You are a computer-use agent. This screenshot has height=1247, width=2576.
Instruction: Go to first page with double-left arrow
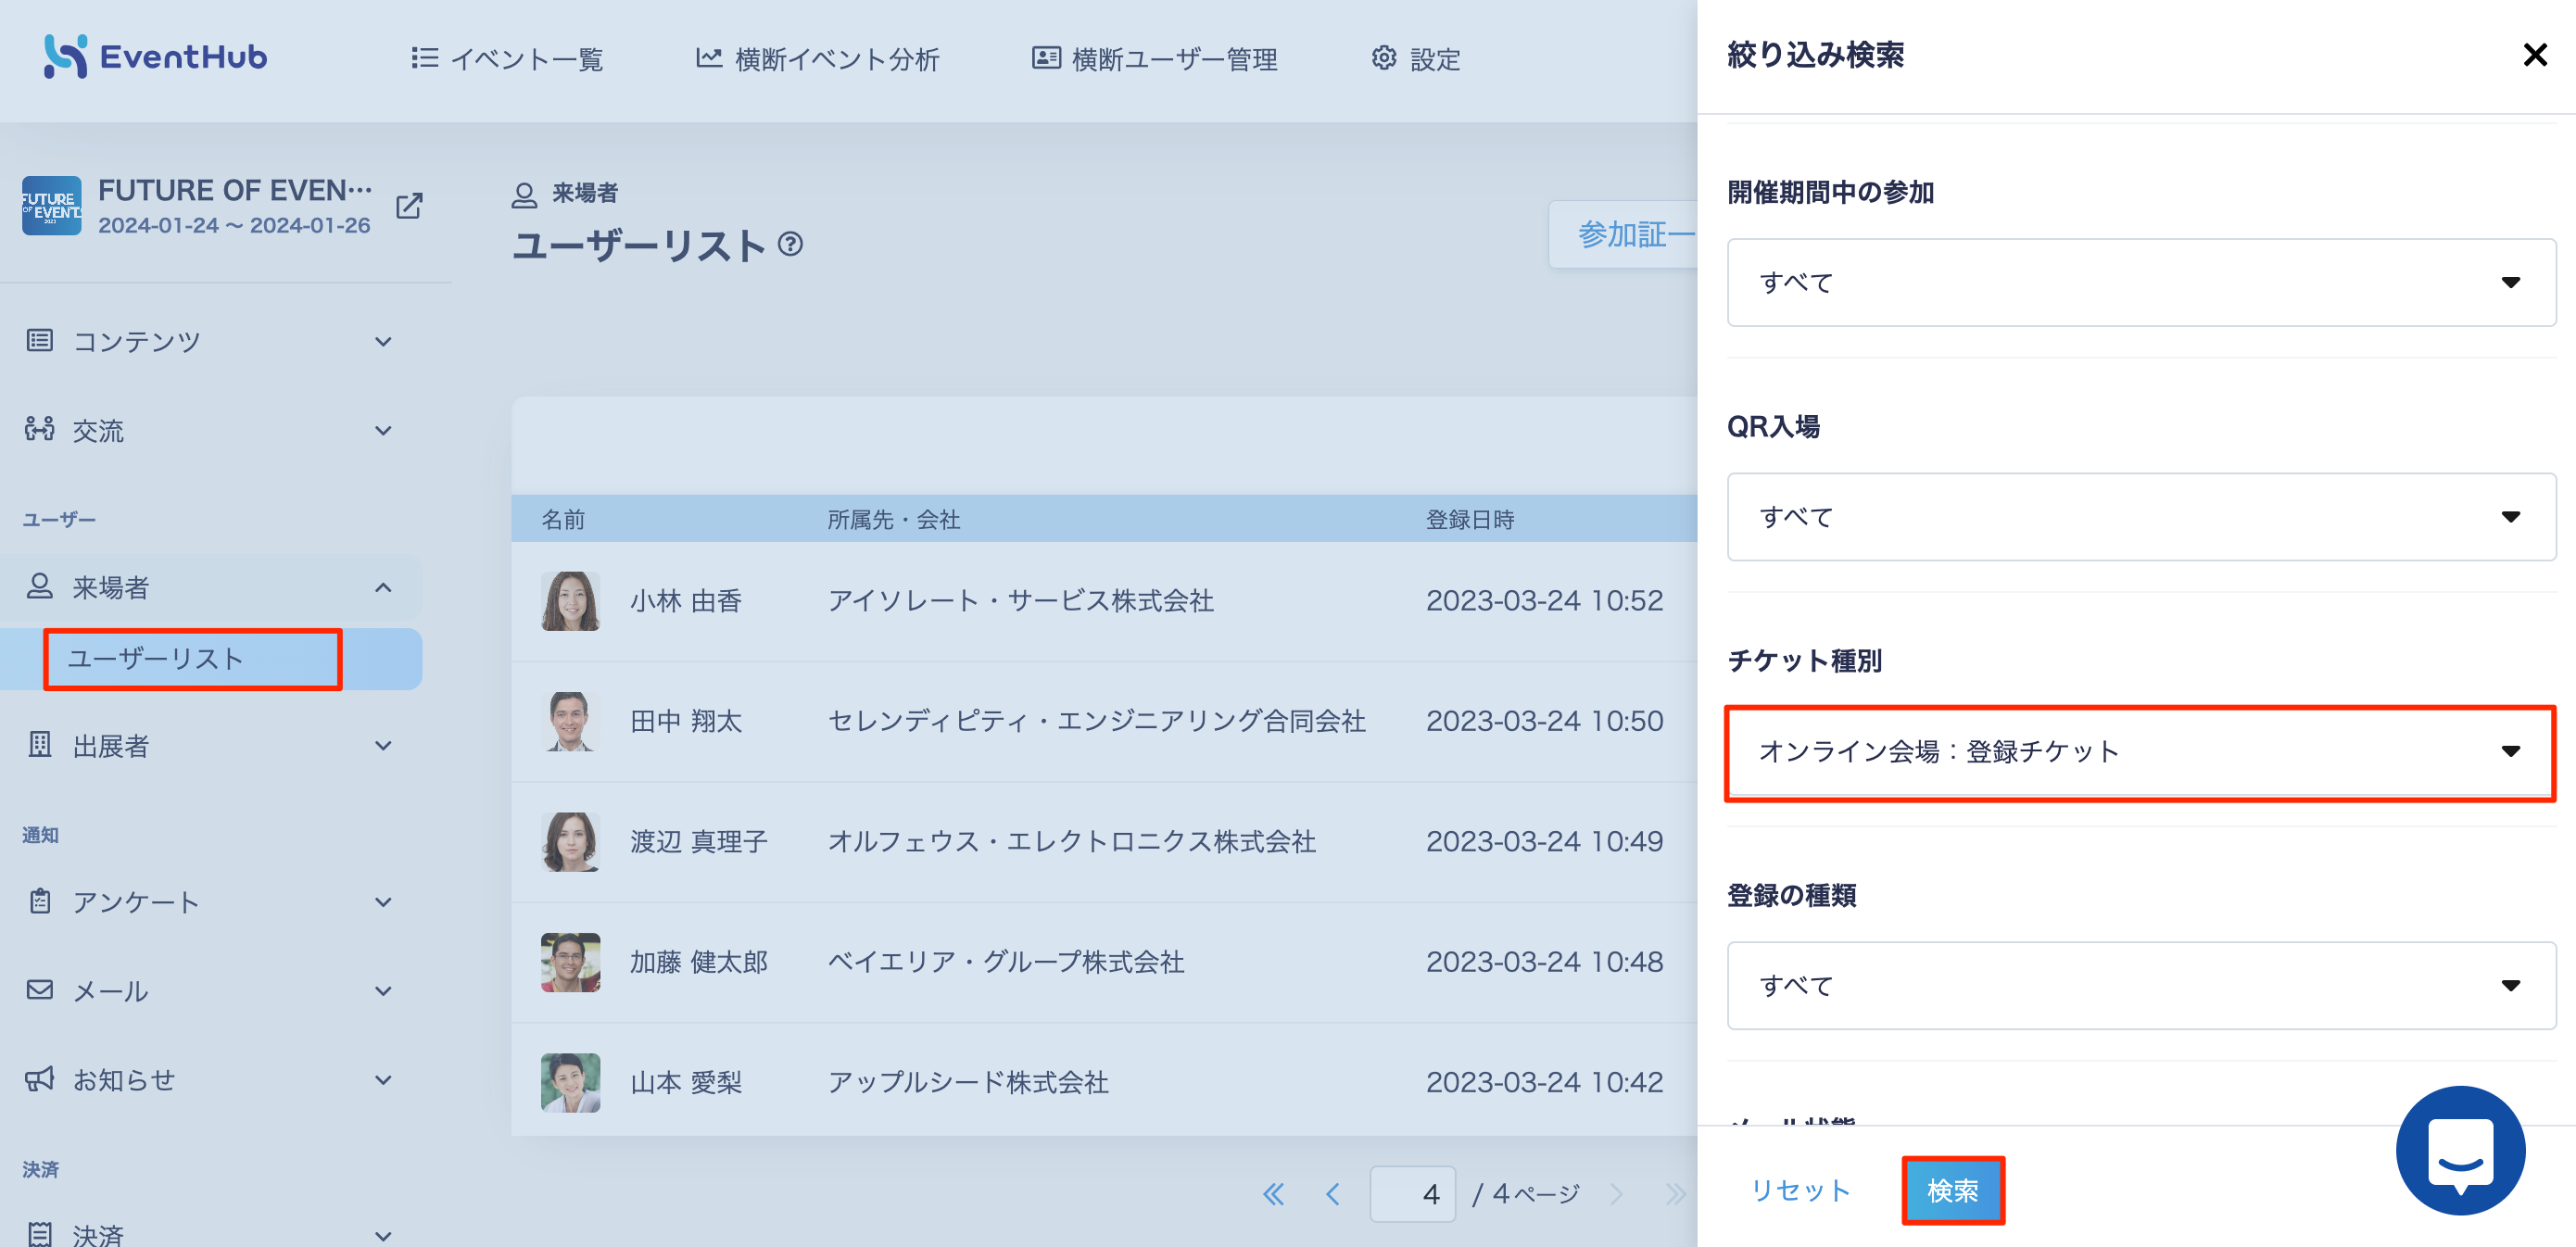coord(1273,1194)
